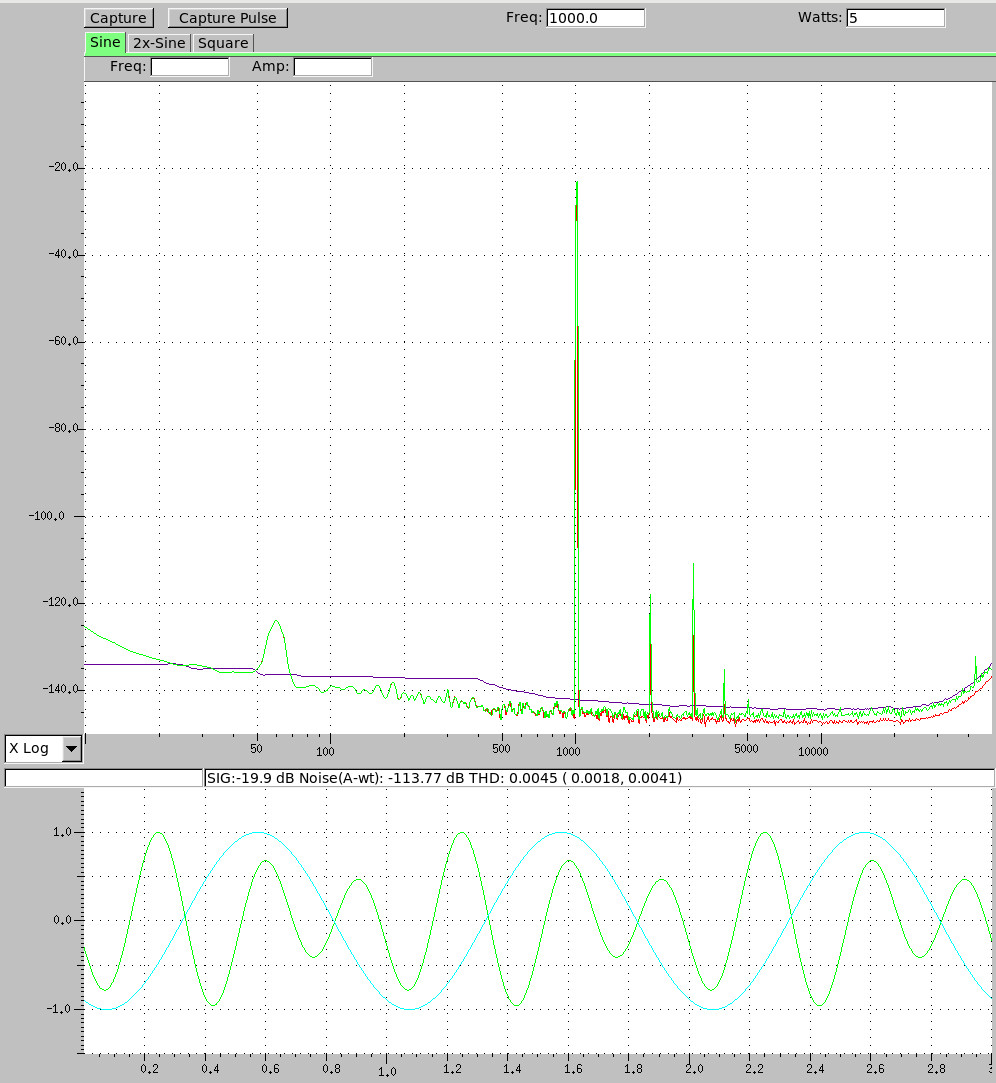The width and height of the screenshot is (996, 1083).
Task: Click the empty Freq field in Sine tab
Action: (x=190, y=67)
